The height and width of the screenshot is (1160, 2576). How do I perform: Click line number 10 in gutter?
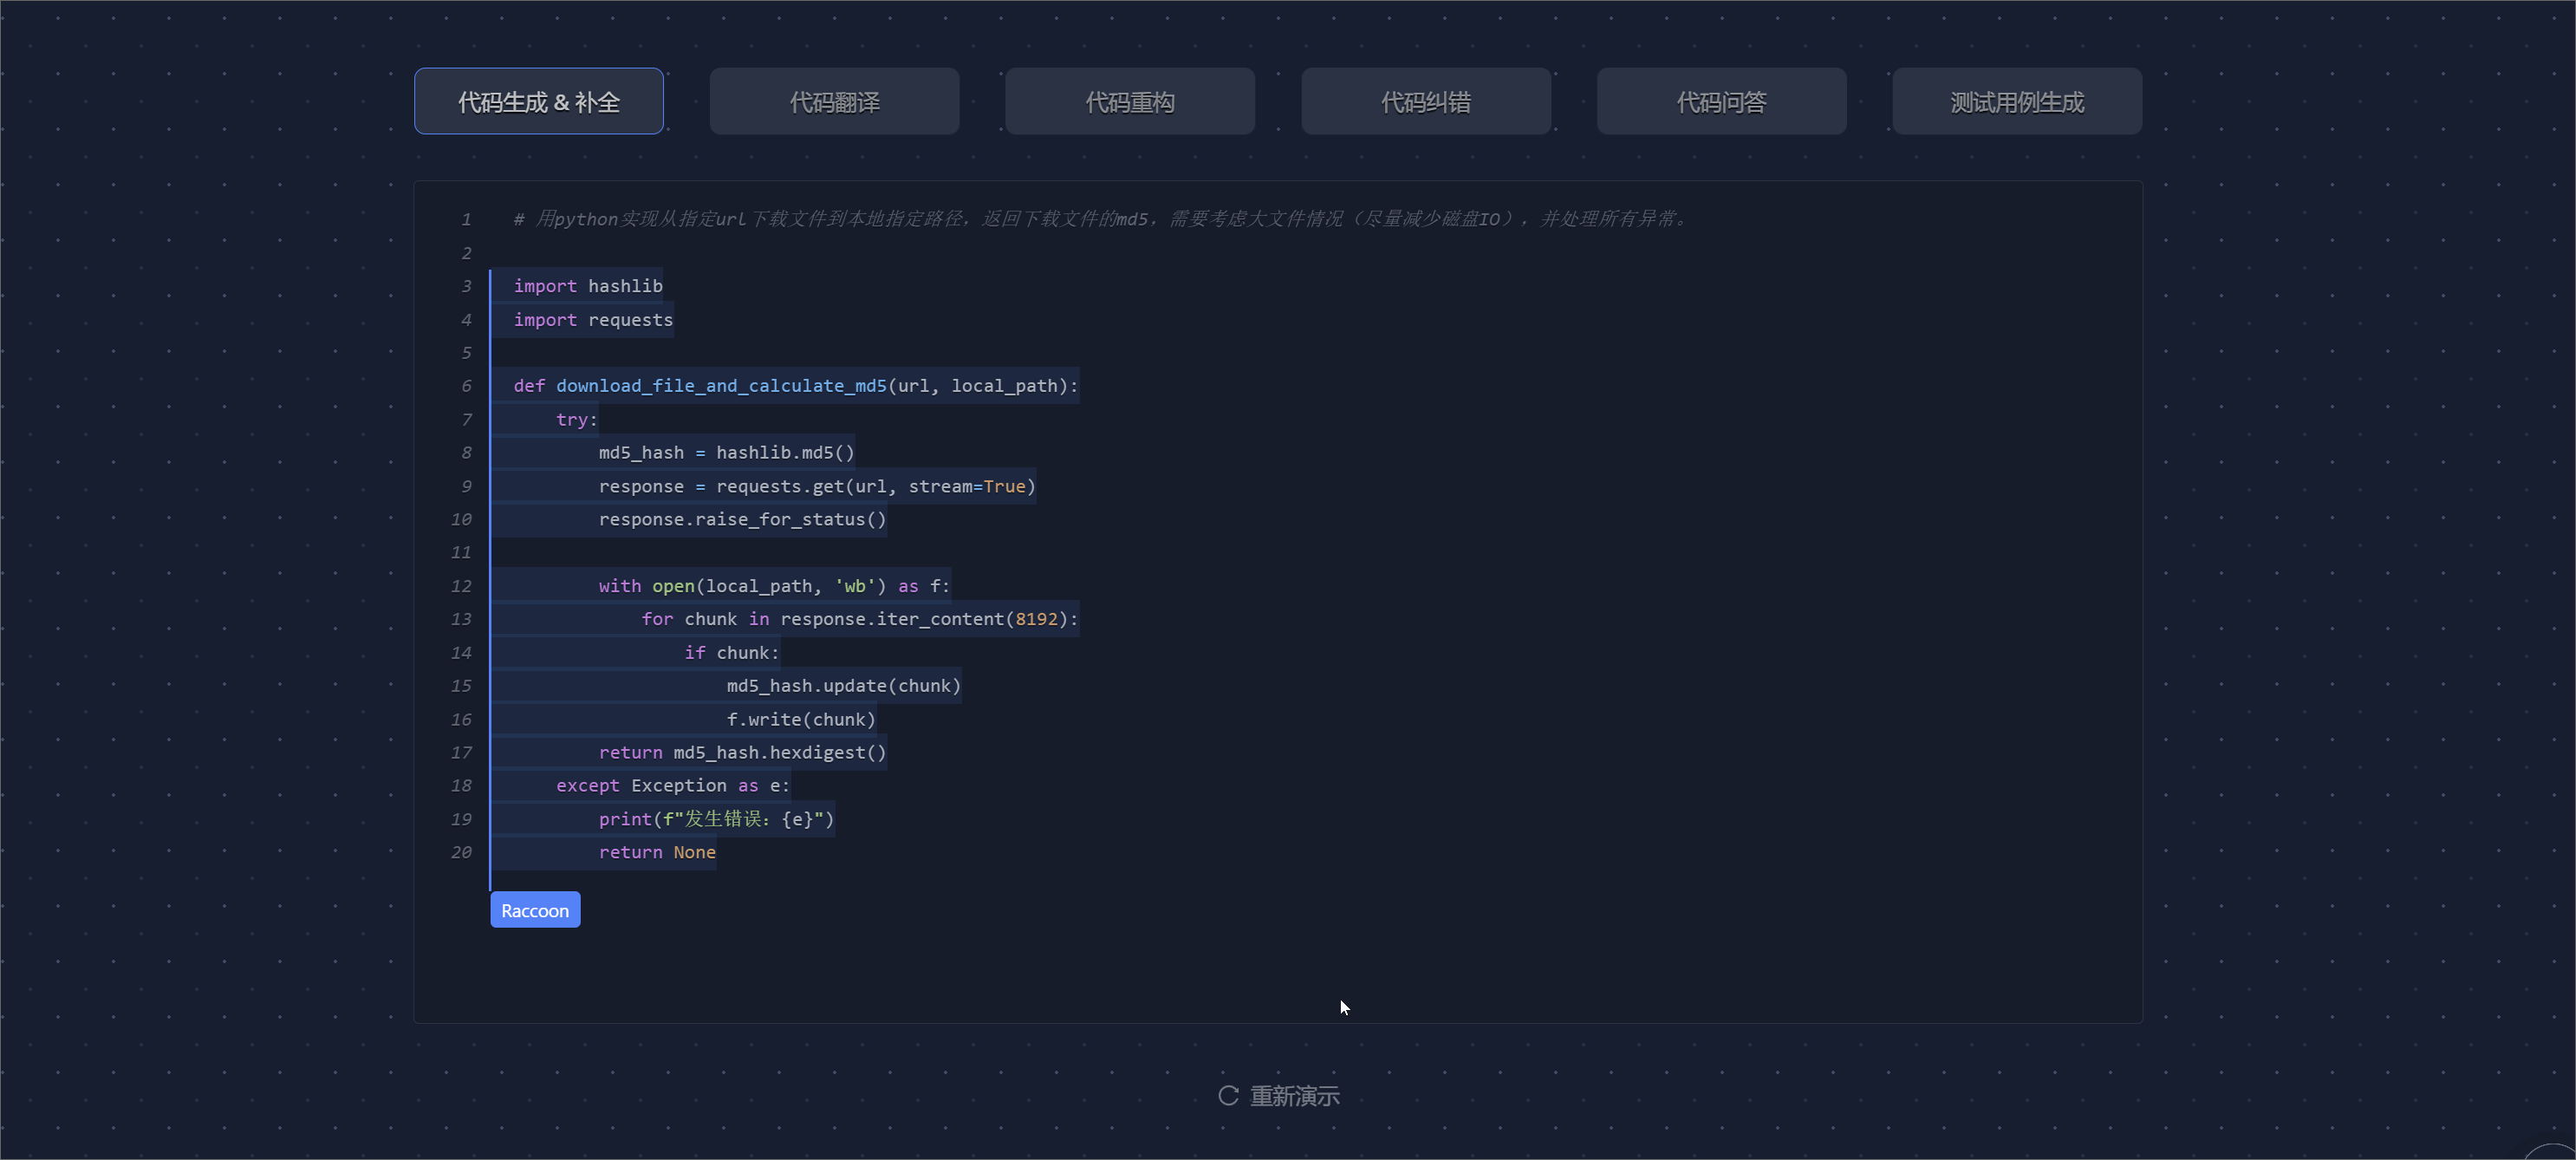click(461, 519)
